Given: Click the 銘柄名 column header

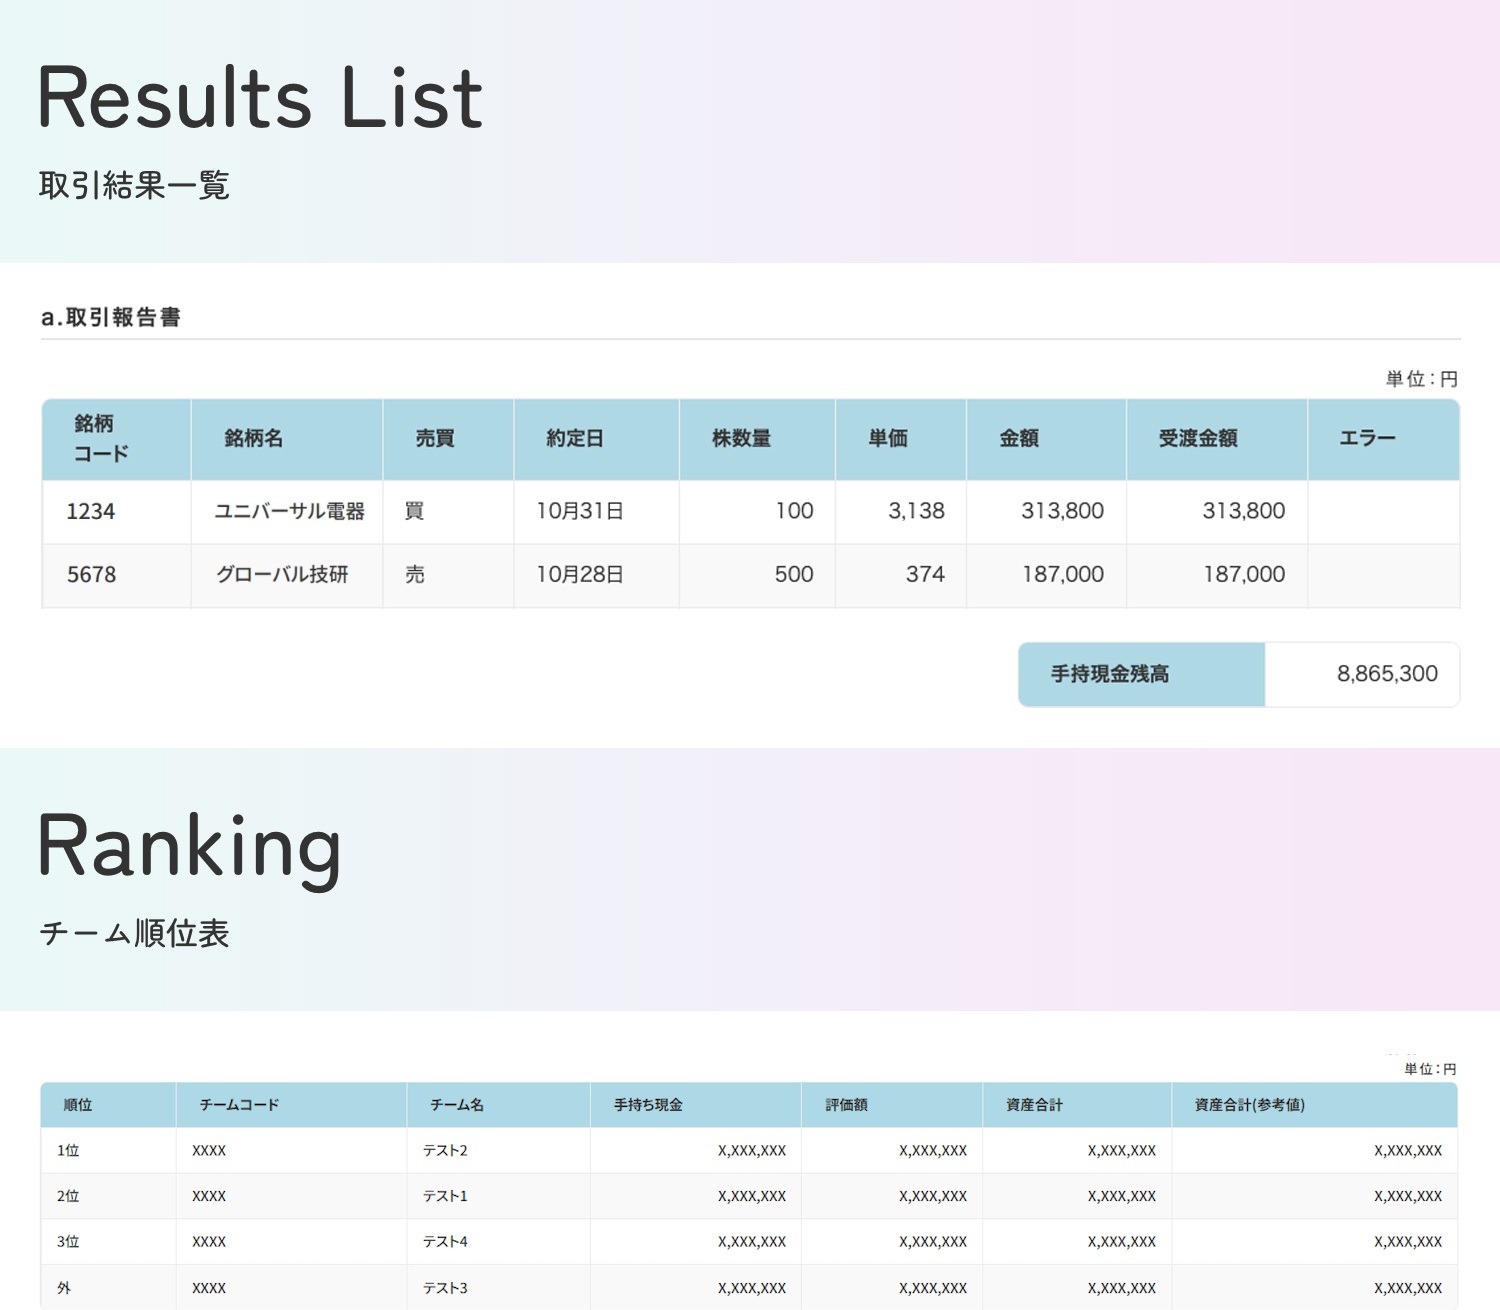Looking at the screenshot, I should 254,438.
